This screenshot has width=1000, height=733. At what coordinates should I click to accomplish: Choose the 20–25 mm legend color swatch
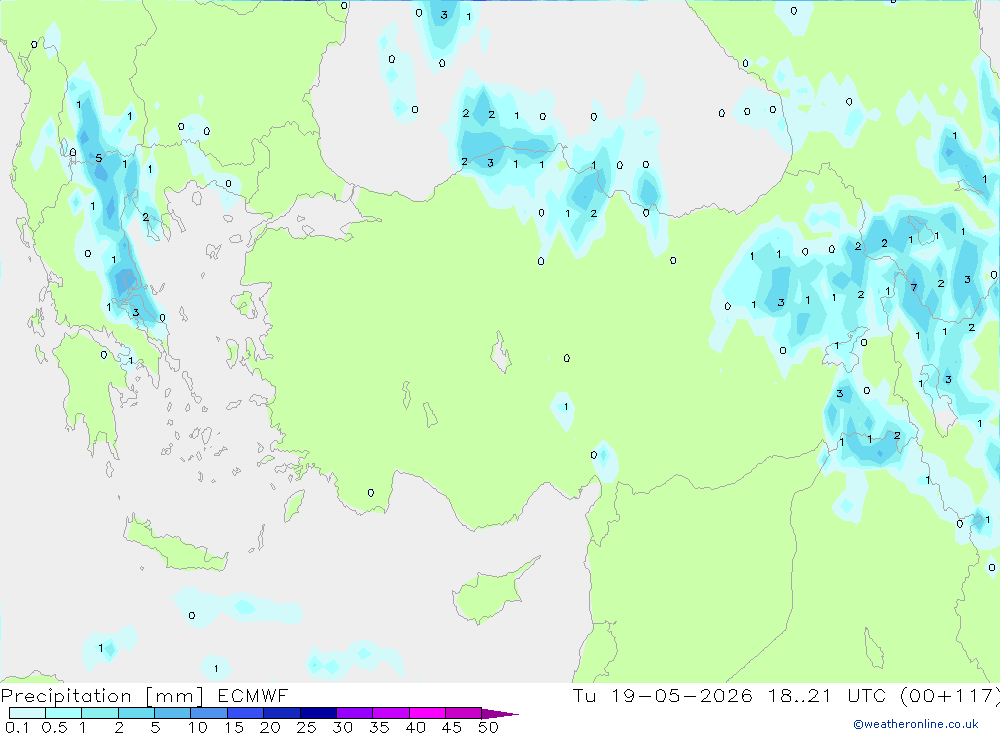[x=281, y=713]
